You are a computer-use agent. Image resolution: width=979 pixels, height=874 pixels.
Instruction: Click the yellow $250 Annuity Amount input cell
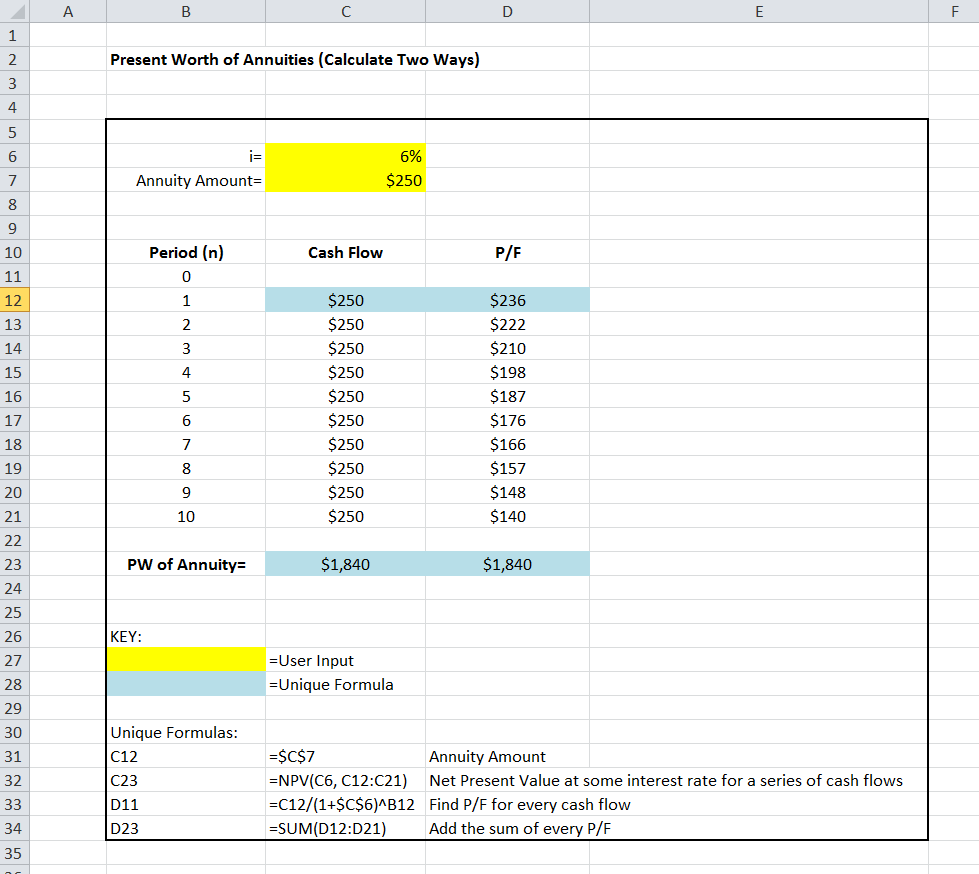(x=345, y=181)
